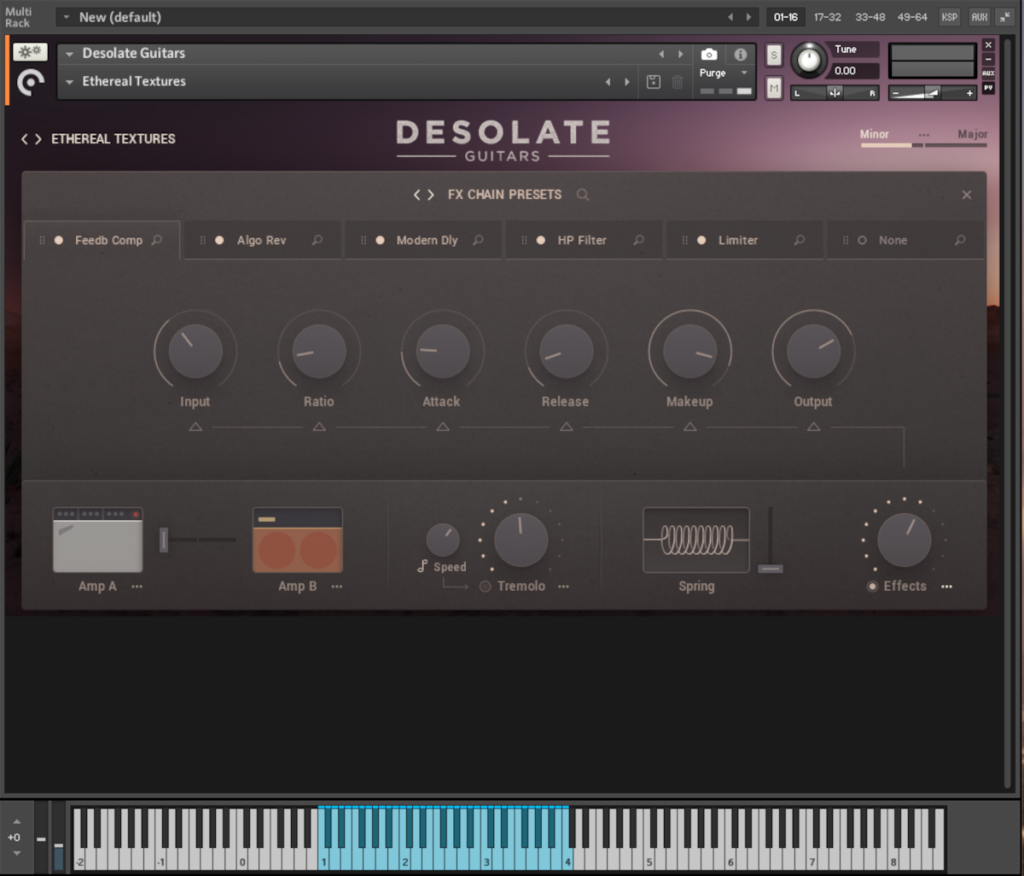Image resolution: width=1024 pixels, height=876 pixels.
Task: Open the KSP script panel
Action: pos(949,17)
